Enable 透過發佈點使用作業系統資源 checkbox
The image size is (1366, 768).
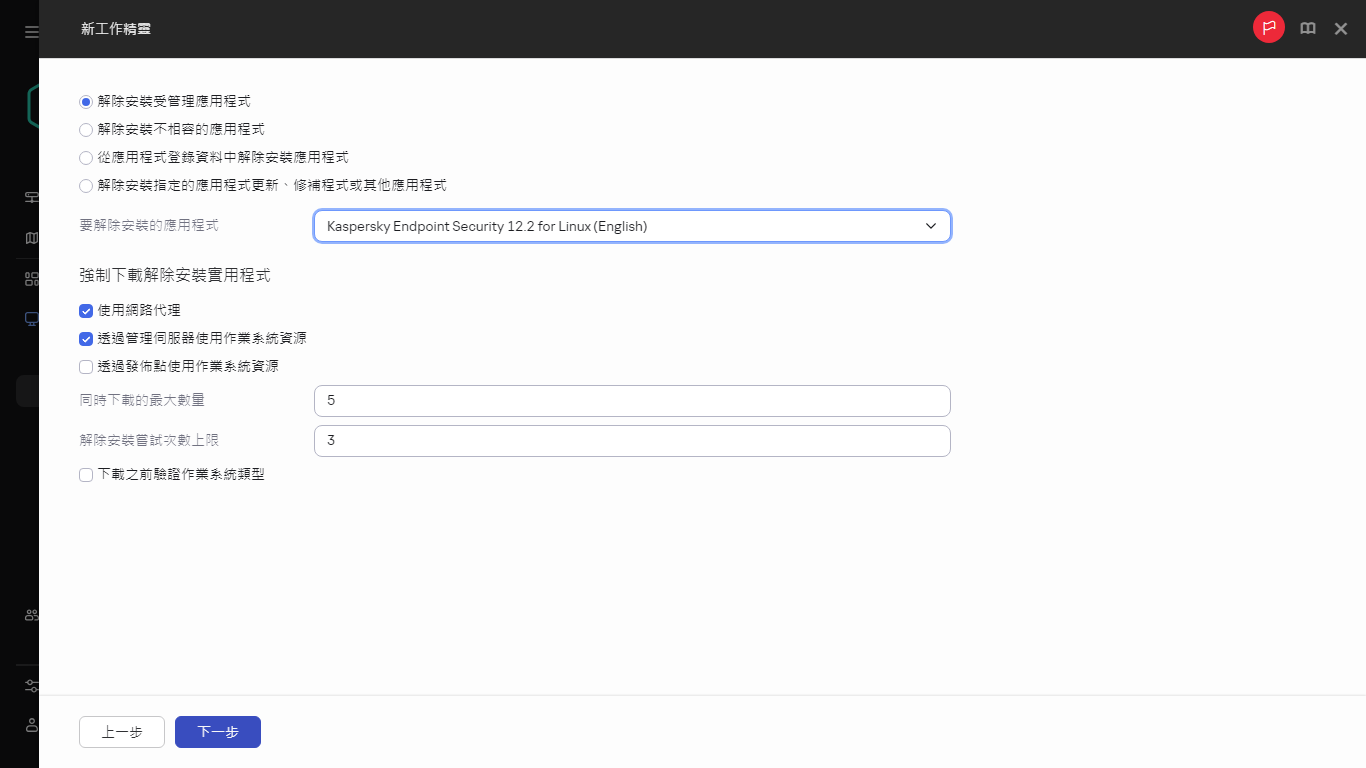click(86, 367)
